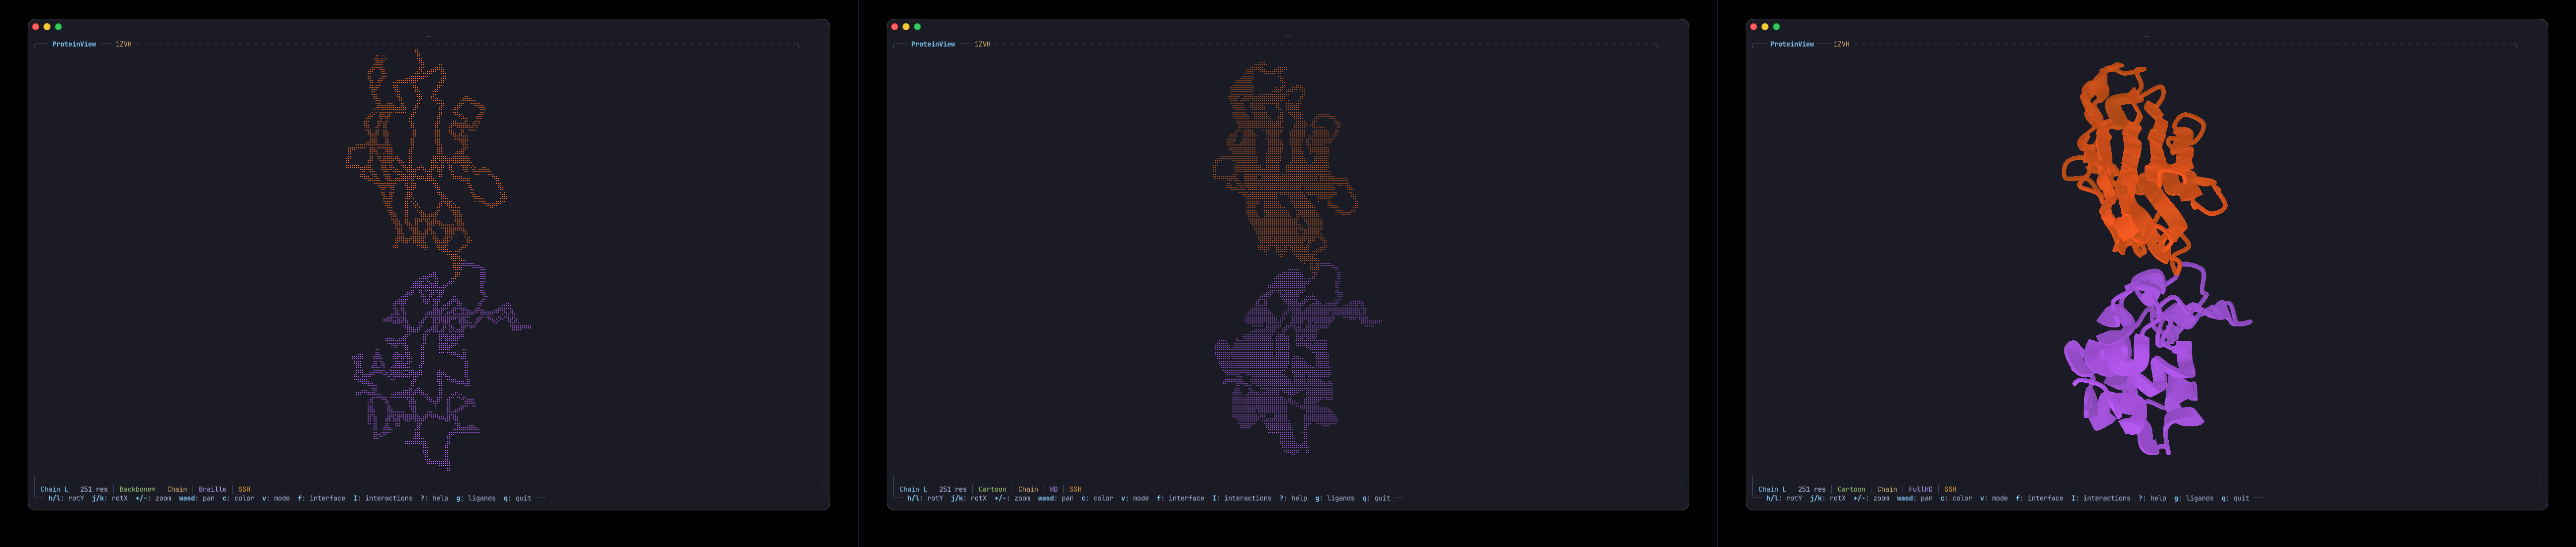The height and width of the screenshot is (547, 2576).
Task: Click the ProteinView title in Braille window
Action: point(74,44)
